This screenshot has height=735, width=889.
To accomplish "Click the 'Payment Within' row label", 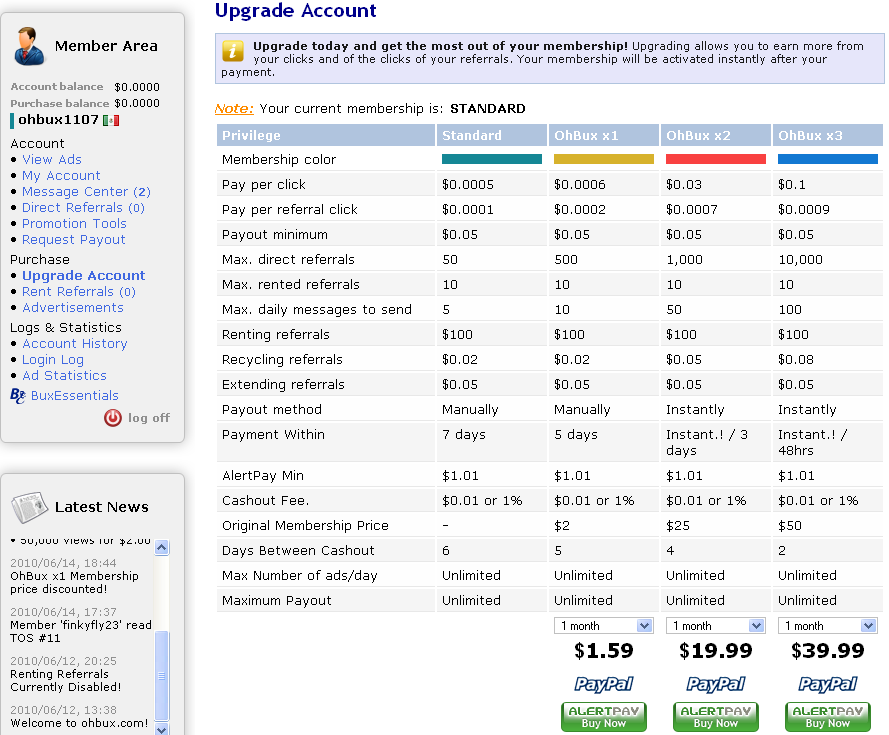I will 273,434.
